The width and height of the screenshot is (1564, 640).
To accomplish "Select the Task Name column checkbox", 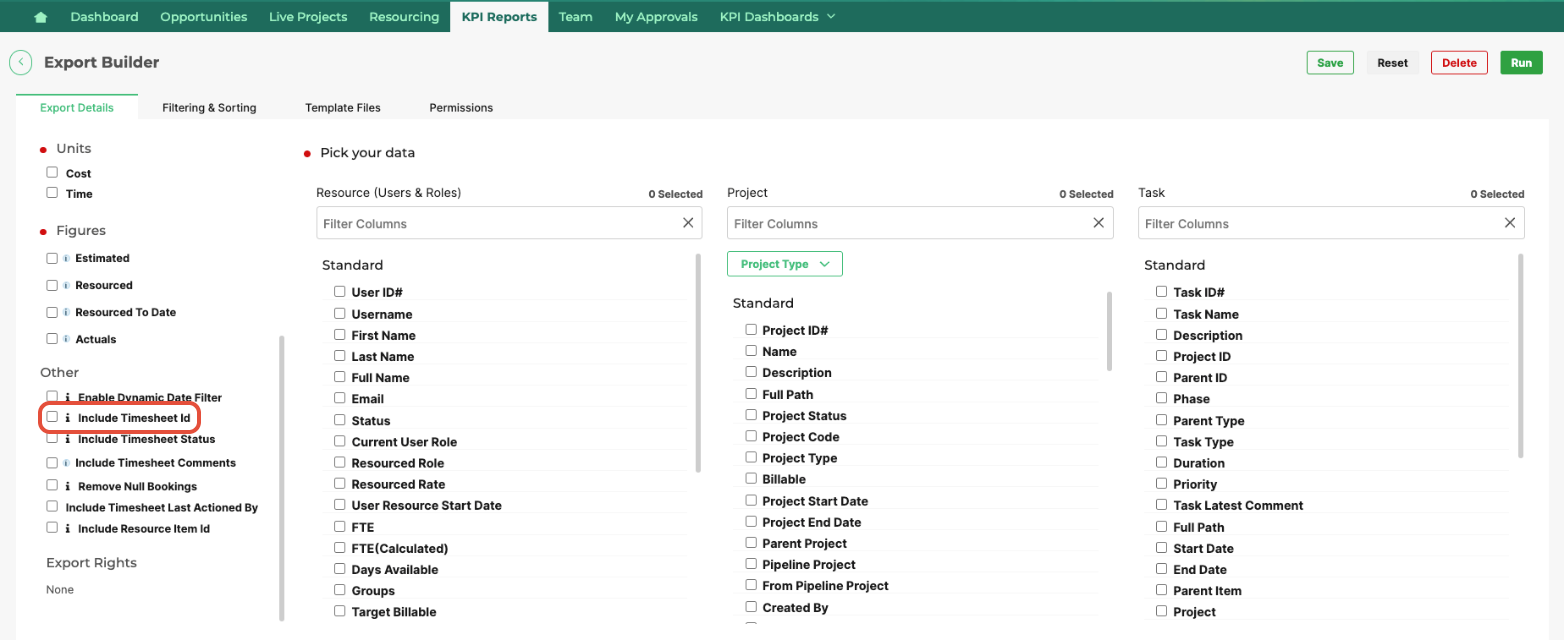I will click(1161, 313).
